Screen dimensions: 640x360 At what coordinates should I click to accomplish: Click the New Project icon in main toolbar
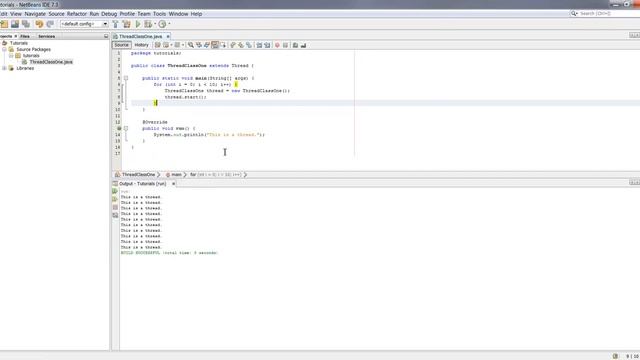4,24
